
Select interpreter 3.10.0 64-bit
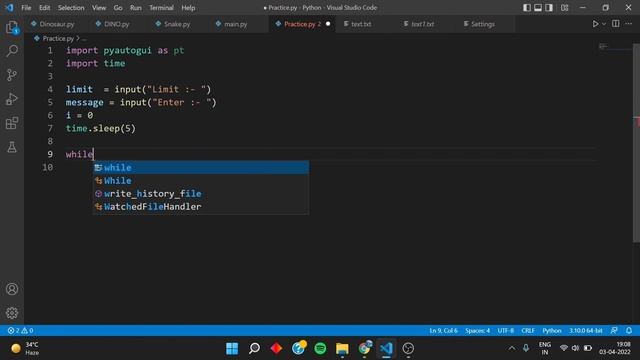coord(586,331)
